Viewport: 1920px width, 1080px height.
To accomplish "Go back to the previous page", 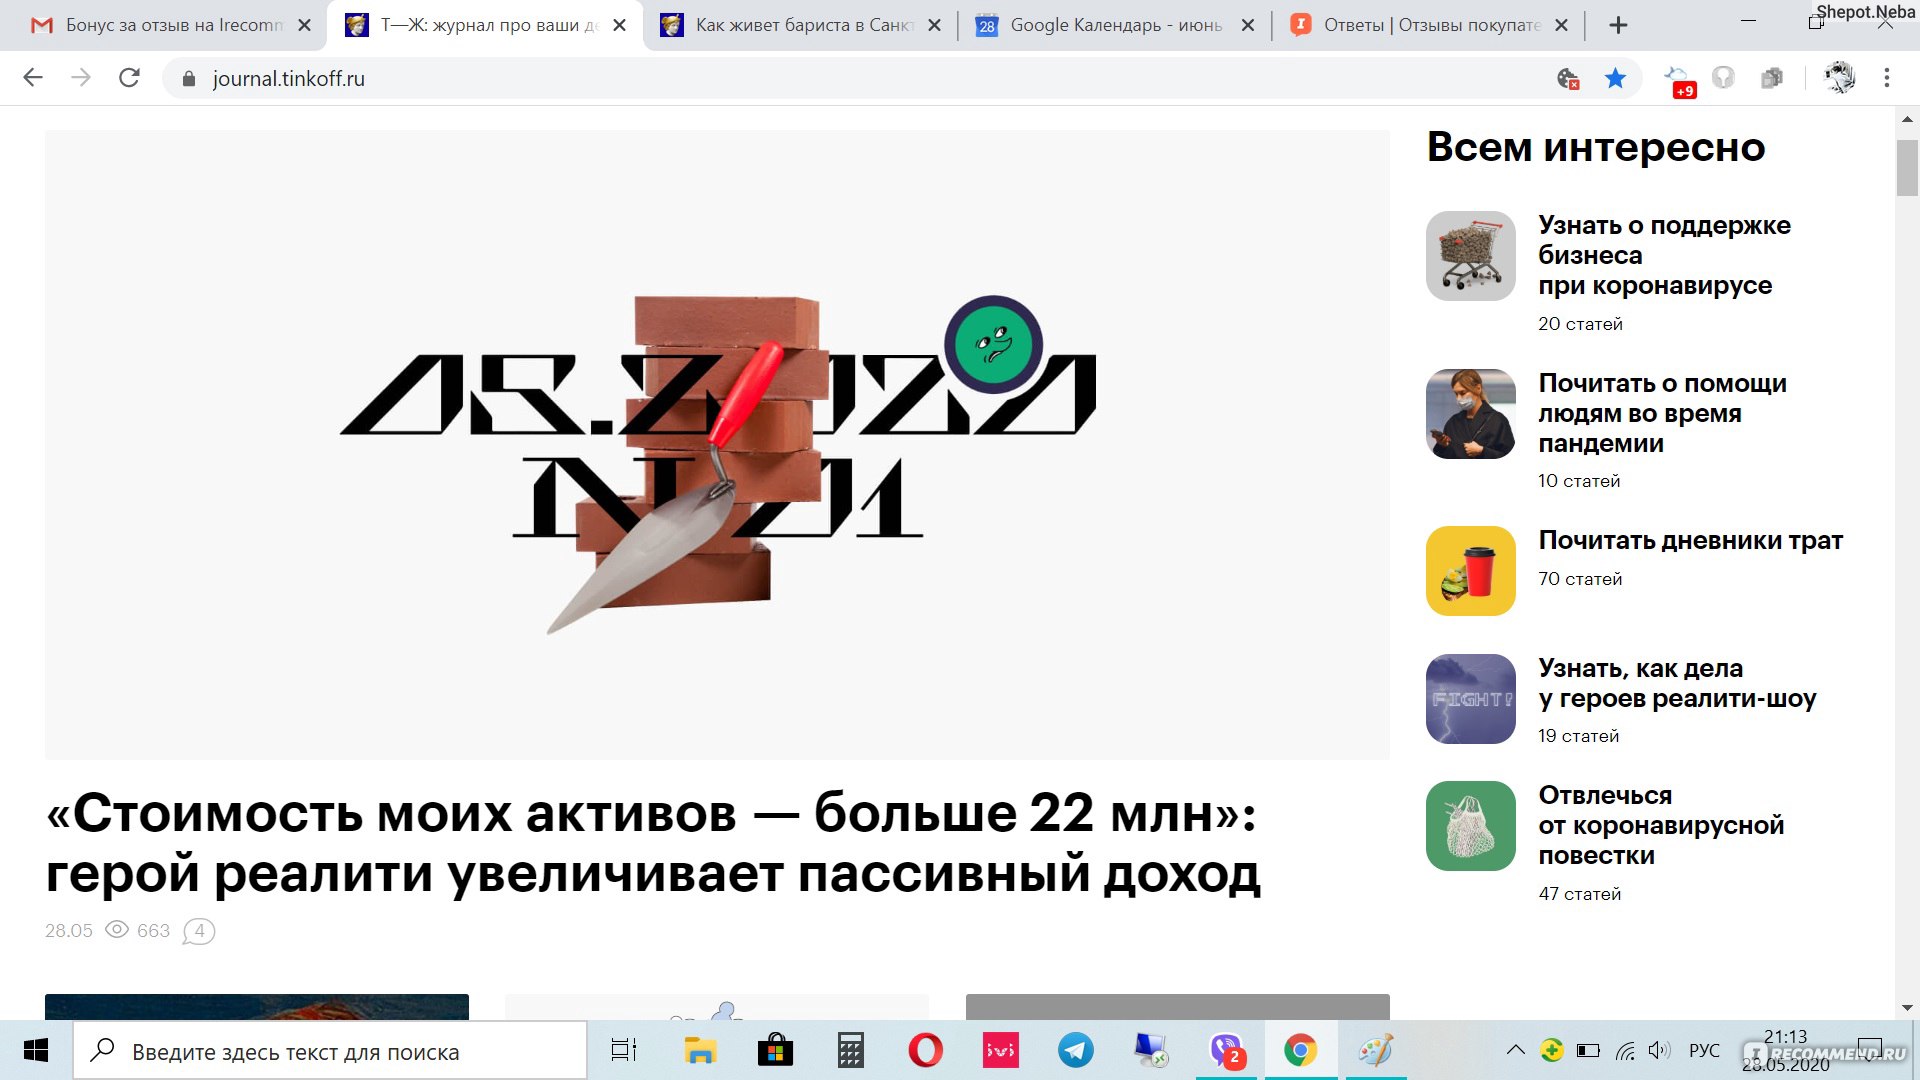I will click(x=33, y=78).
